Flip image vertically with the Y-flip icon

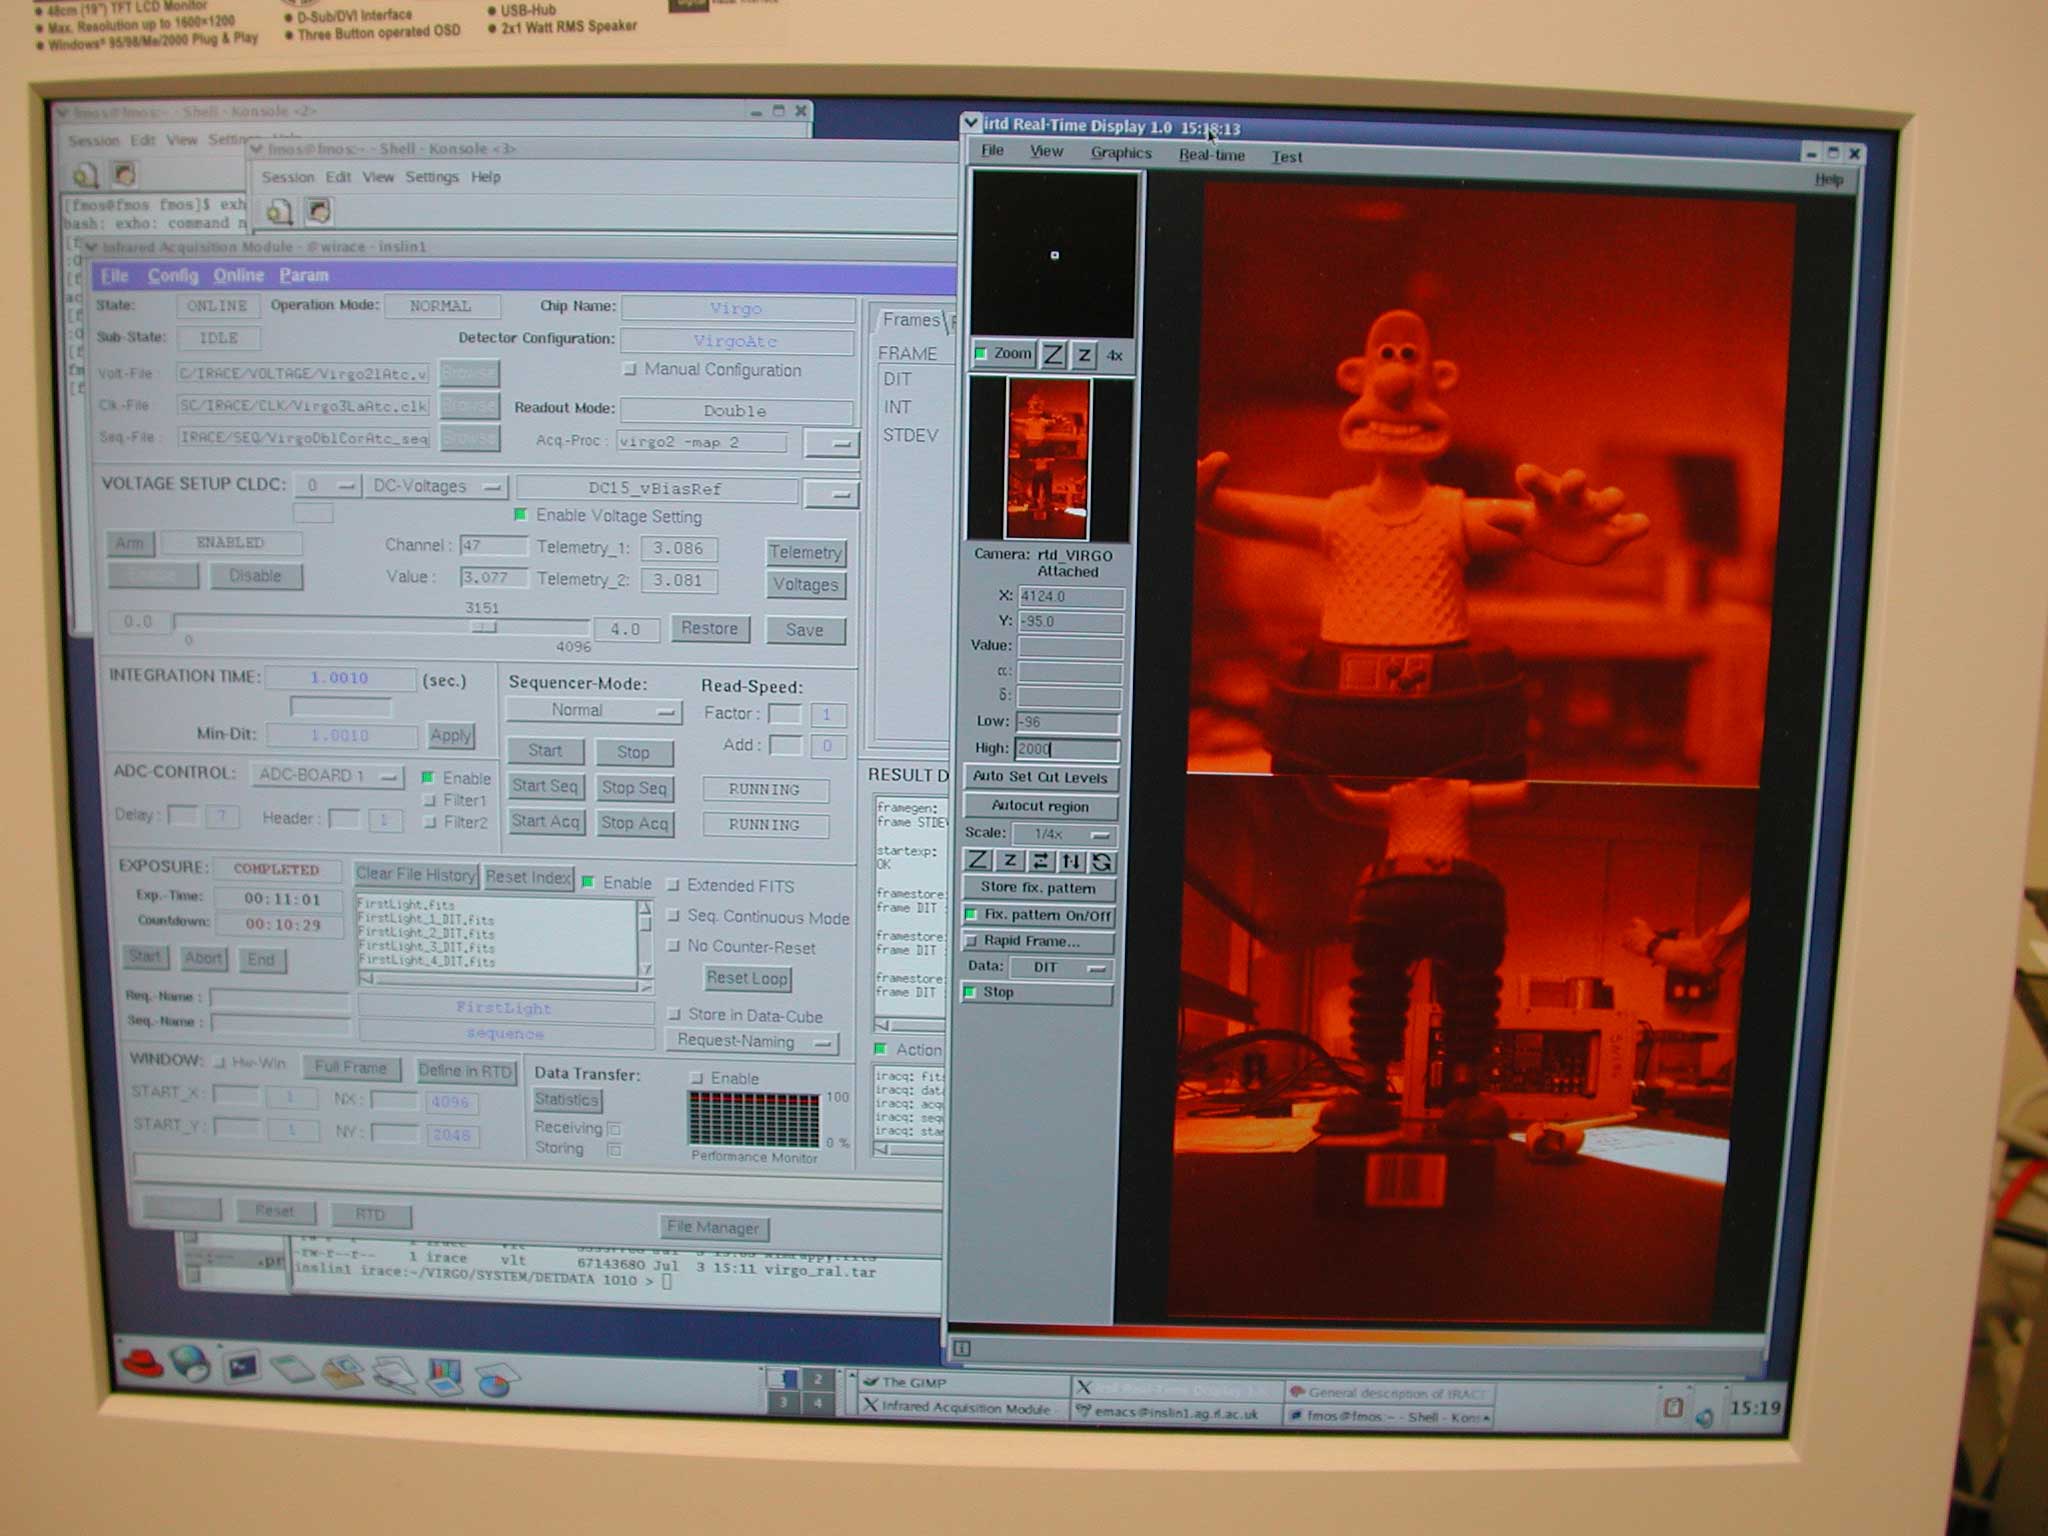click(1071, 861)
